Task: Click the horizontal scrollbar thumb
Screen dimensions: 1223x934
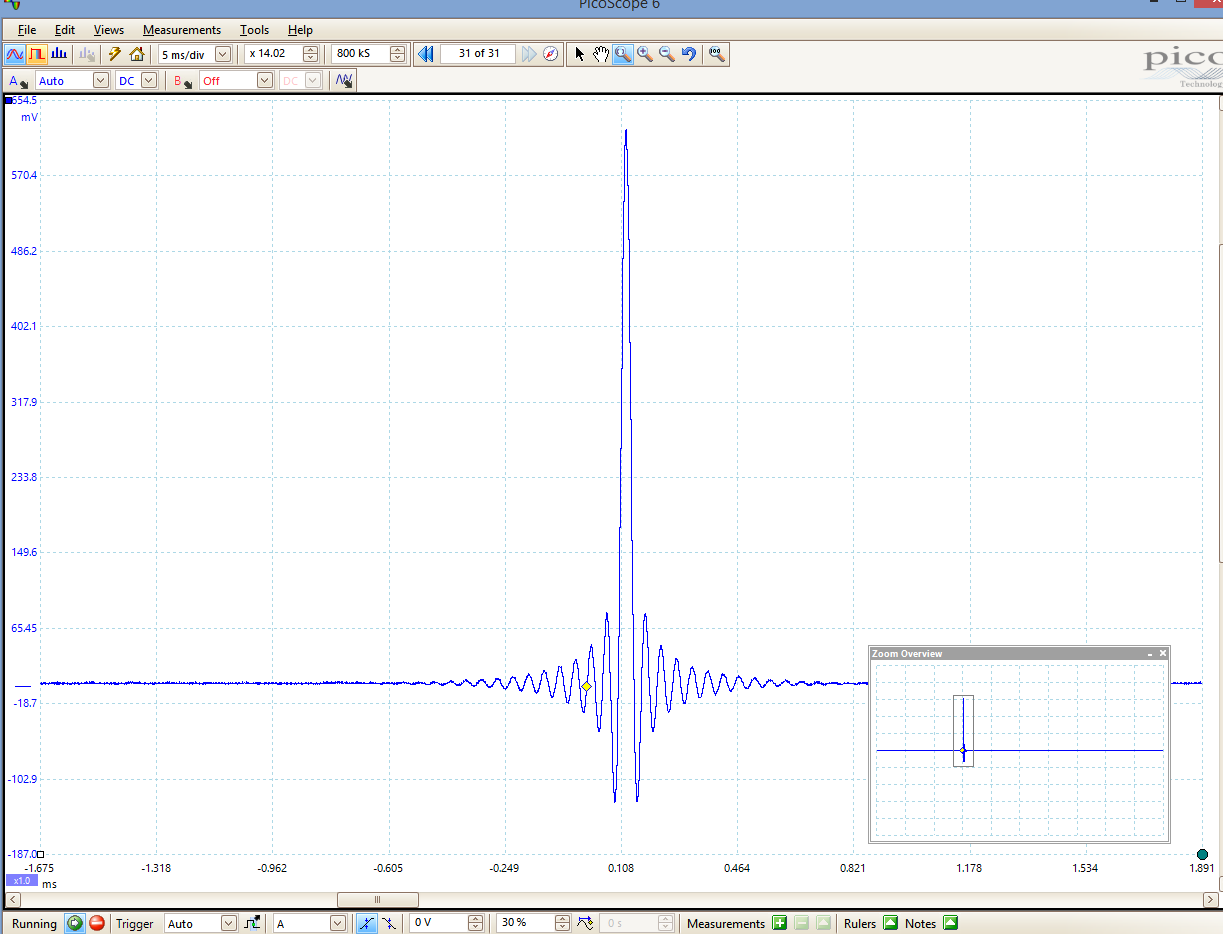Action: 377,899
